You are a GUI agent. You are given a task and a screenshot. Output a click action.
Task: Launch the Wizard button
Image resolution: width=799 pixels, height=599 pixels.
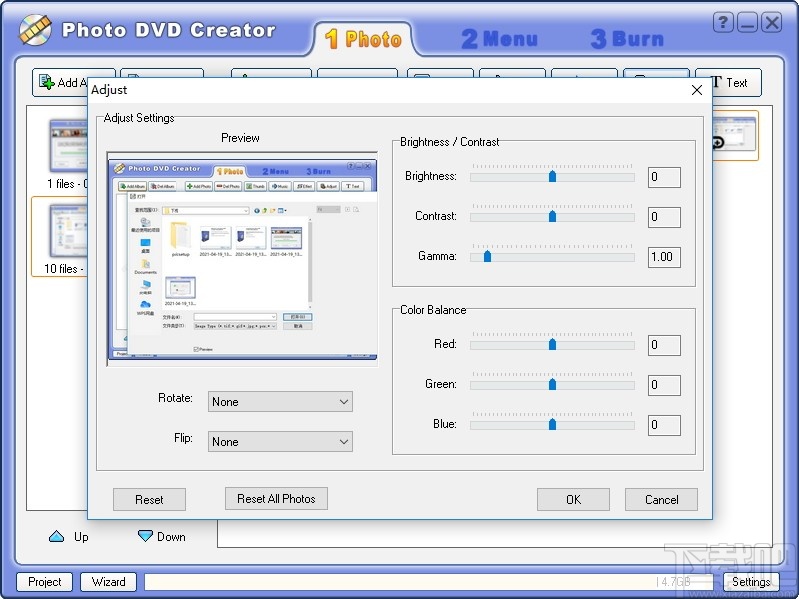click(x=109, y=582)
